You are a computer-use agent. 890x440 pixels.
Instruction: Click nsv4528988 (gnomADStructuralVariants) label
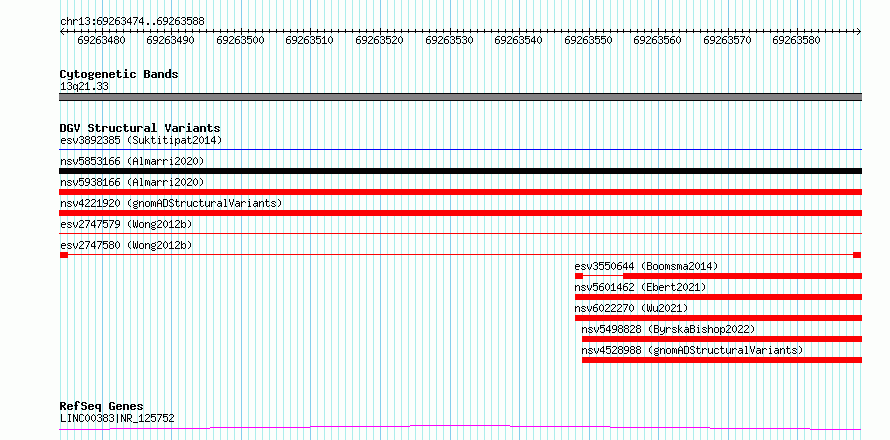pyautogui.click(x=692, y=350)
